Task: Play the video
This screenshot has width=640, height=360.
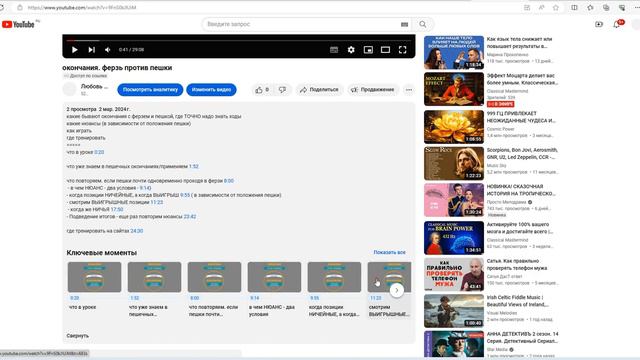Action: point(75,50)
